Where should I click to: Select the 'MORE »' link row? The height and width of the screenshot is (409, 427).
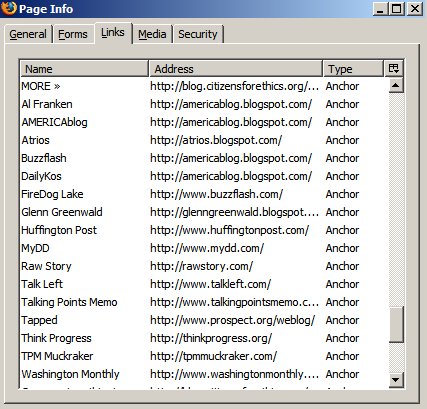pos(204,86)
